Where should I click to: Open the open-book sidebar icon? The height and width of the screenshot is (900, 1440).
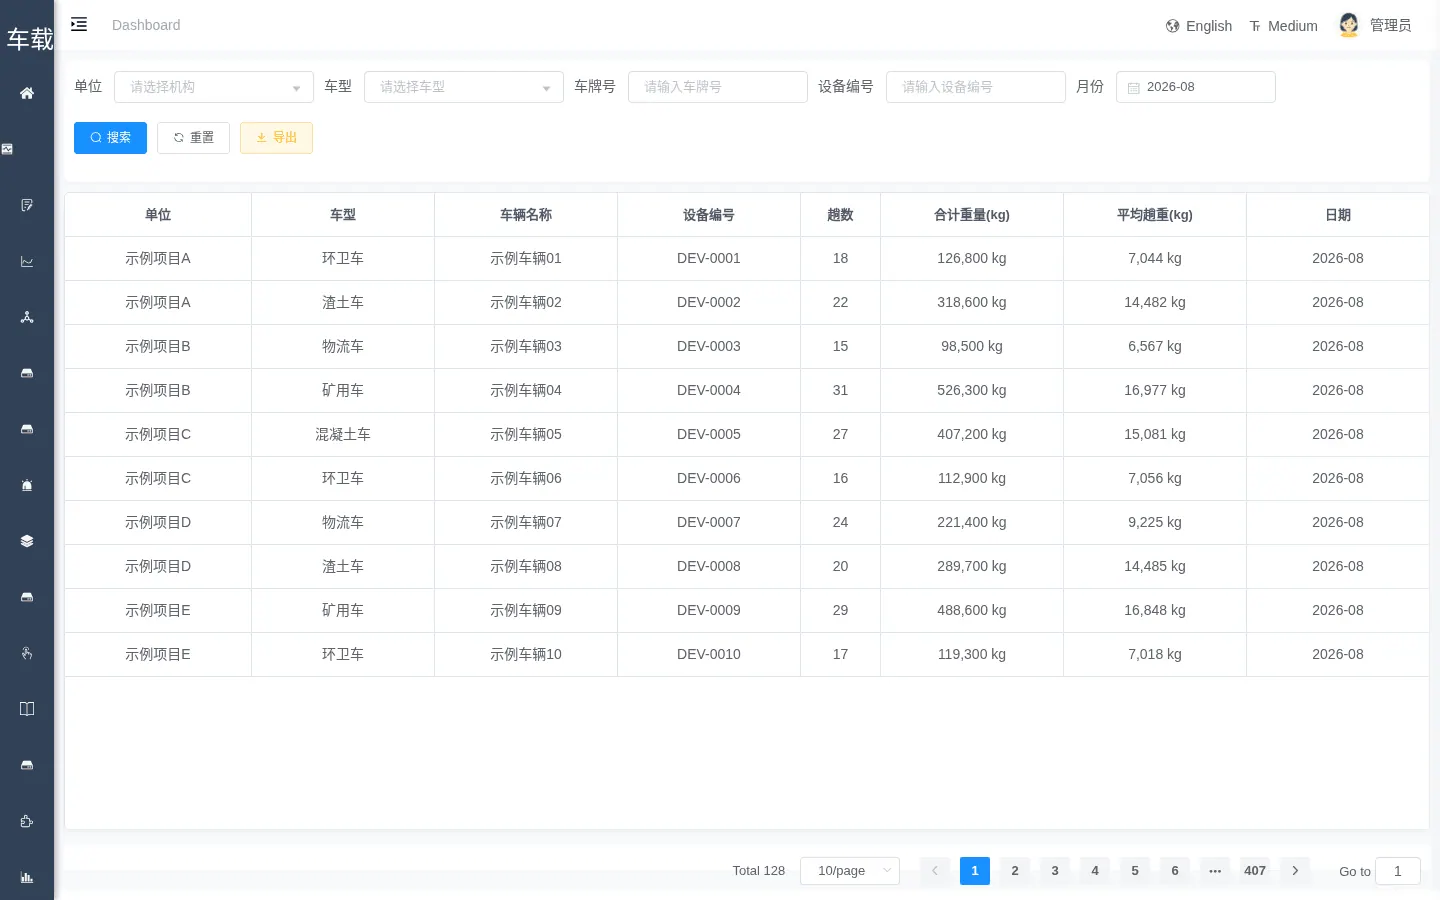pos(27,709)
